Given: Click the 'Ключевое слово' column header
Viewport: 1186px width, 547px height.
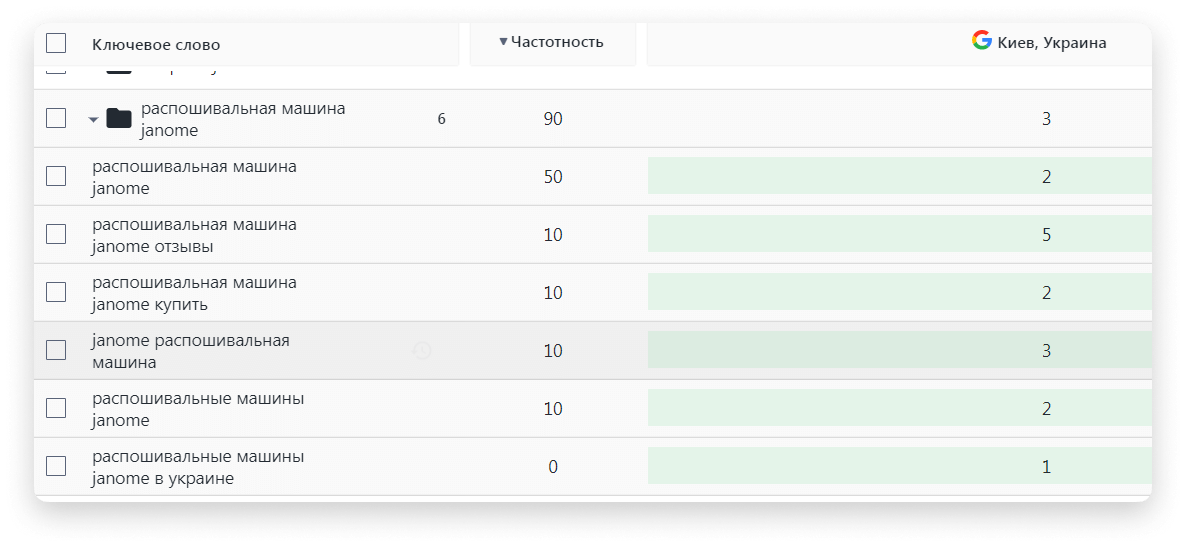Looking at the screenshot, I should click(156, 45).
